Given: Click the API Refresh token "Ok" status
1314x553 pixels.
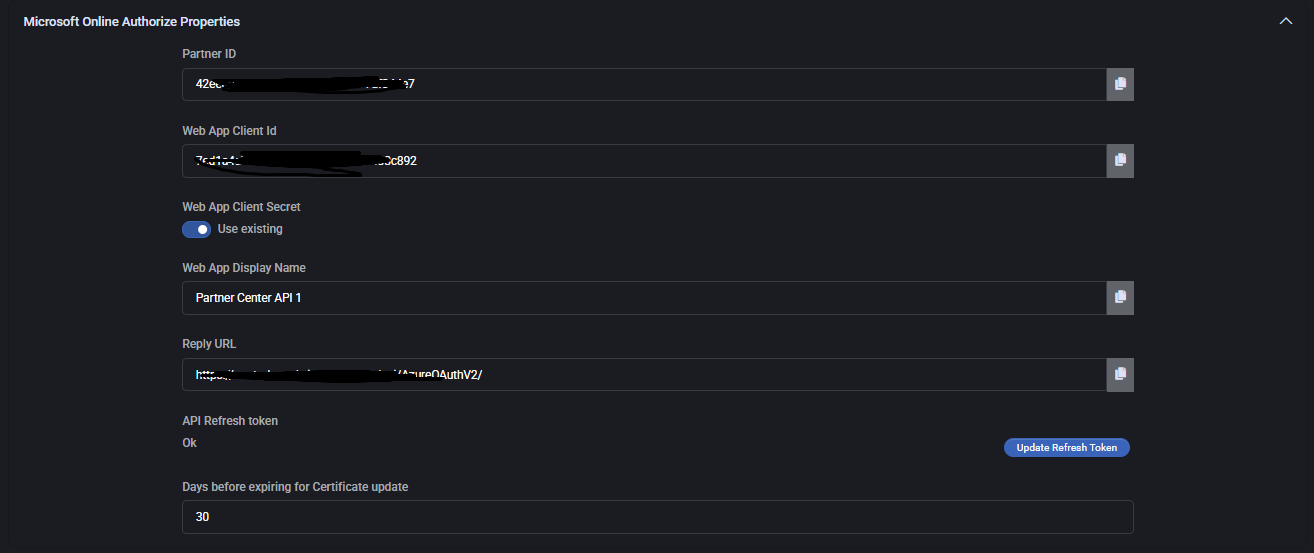Looking at the screenshot, I should point(189,443).
